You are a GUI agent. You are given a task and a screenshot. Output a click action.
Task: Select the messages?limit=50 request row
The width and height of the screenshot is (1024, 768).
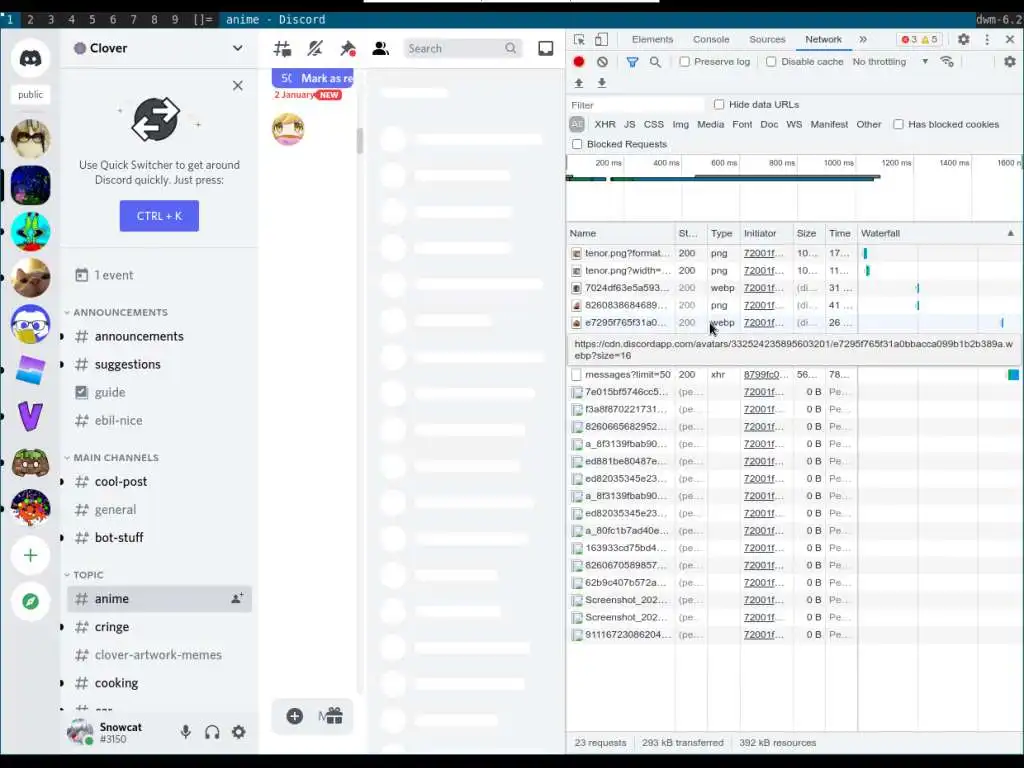[x=794, y=374]
